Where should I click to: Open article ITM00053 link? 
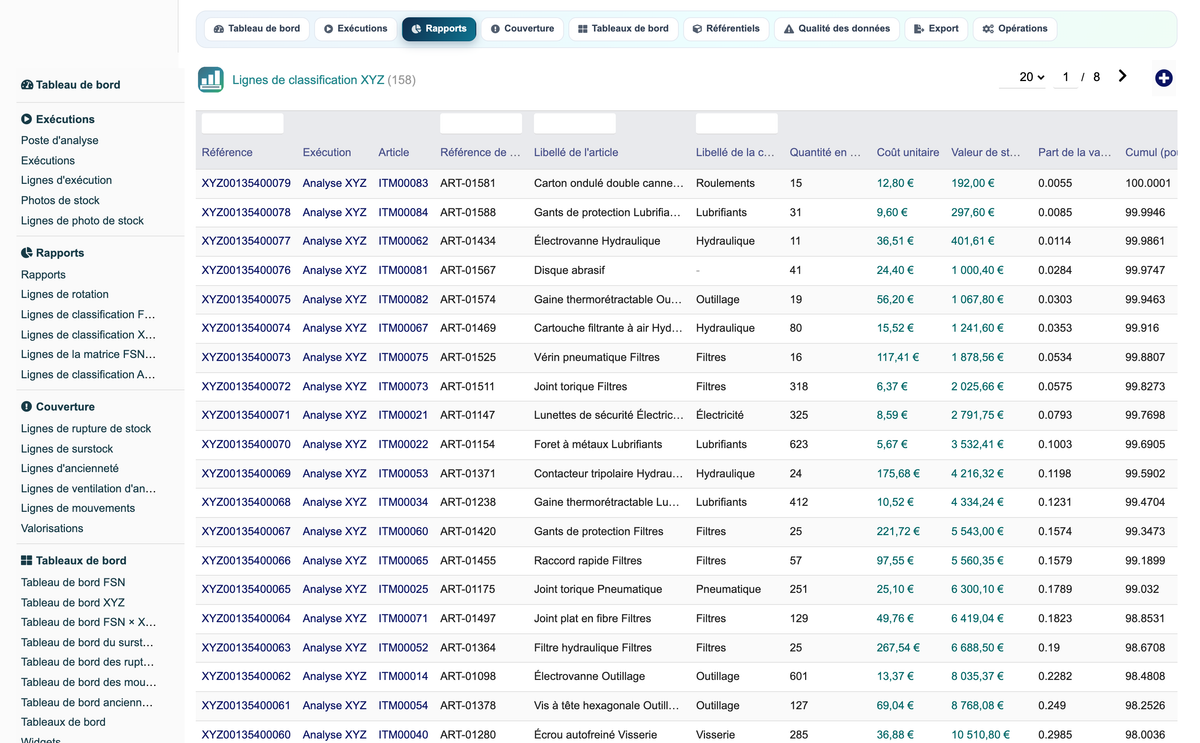point(403,473)
